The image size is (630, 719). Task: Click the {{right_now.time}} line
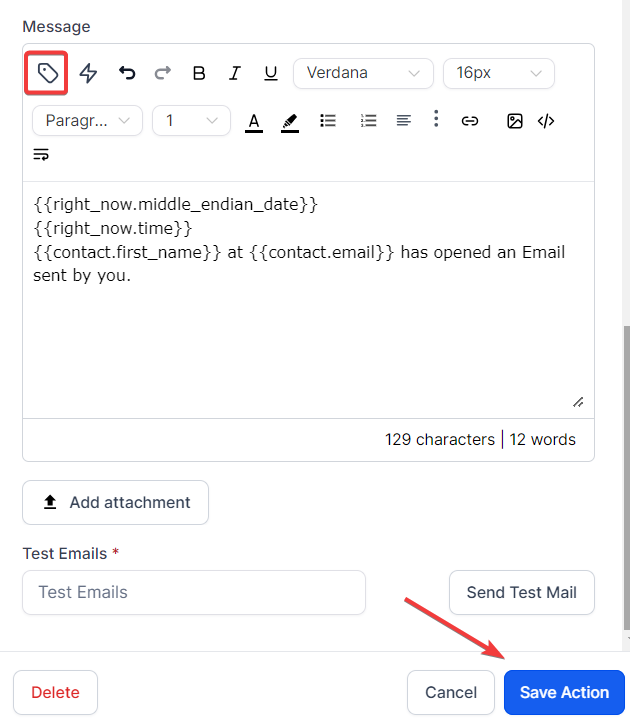click(x=113, y=228)
